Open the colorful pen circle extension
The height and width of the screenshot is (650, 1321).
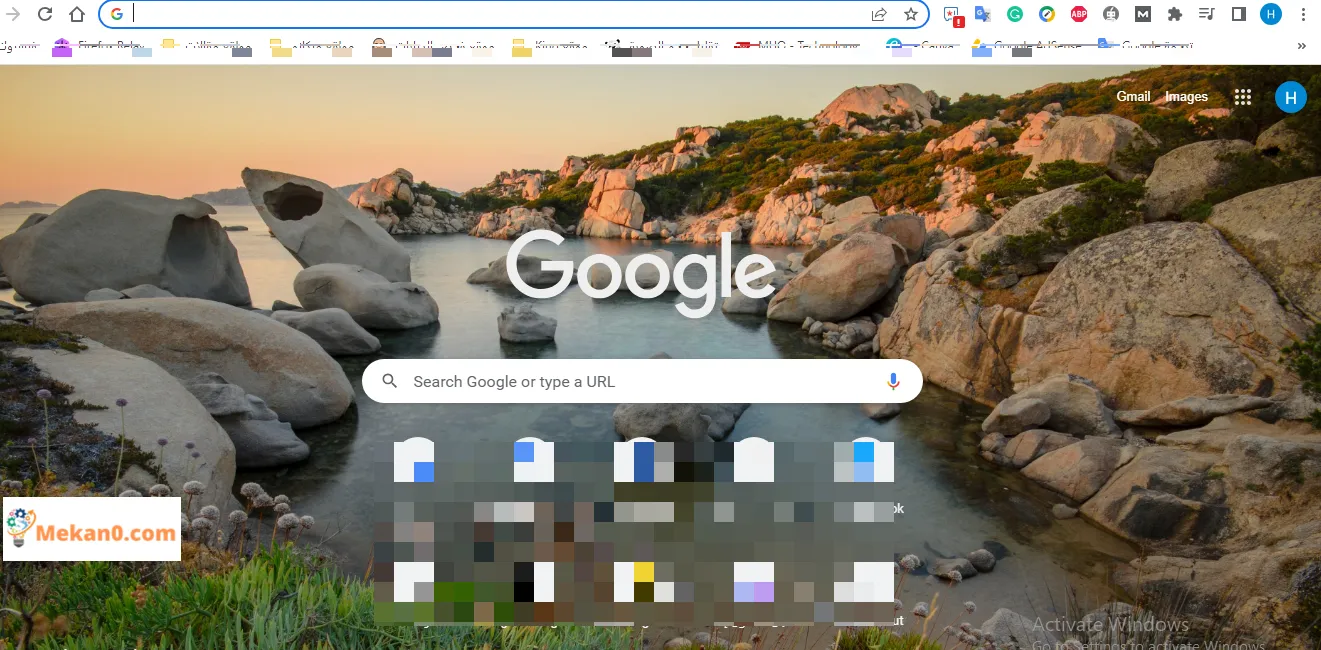1047,14
